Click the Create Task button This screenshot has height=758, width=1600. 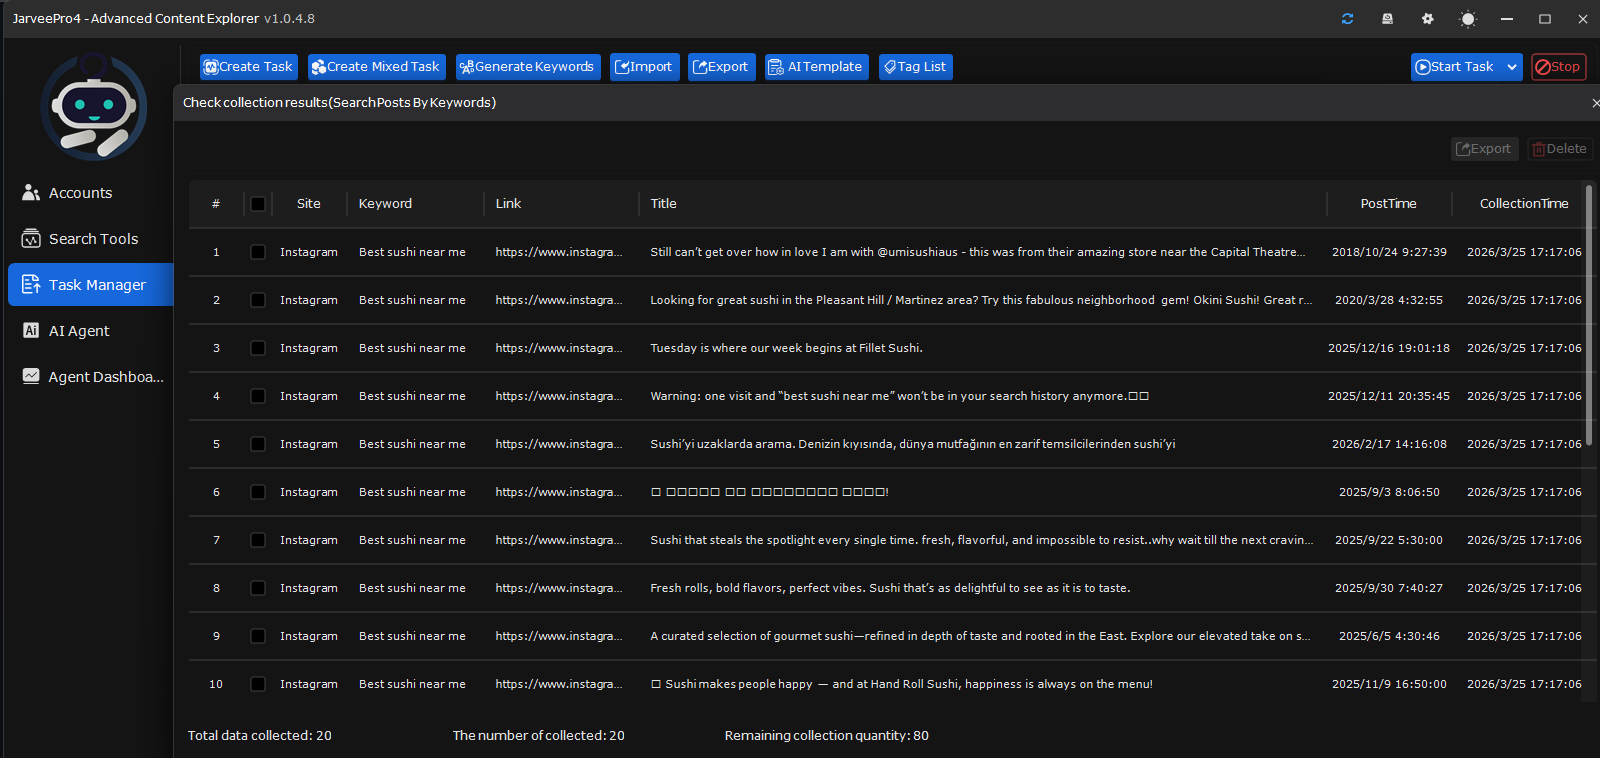248,67
